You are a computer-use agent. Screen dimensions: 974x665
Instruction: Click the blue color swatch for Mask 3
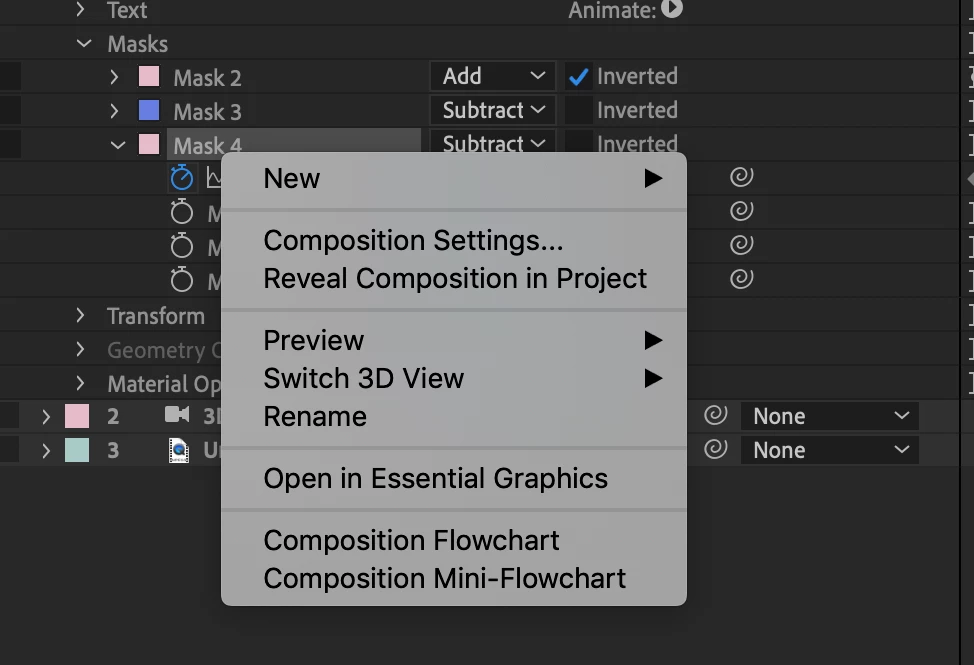click(149, 111)
